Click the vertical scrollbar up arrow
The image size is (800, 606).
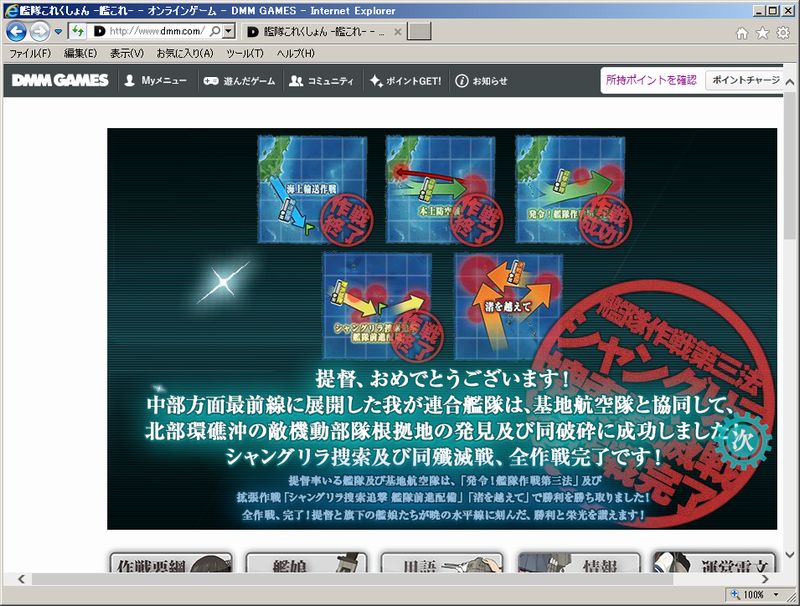[x=789, y=82]
